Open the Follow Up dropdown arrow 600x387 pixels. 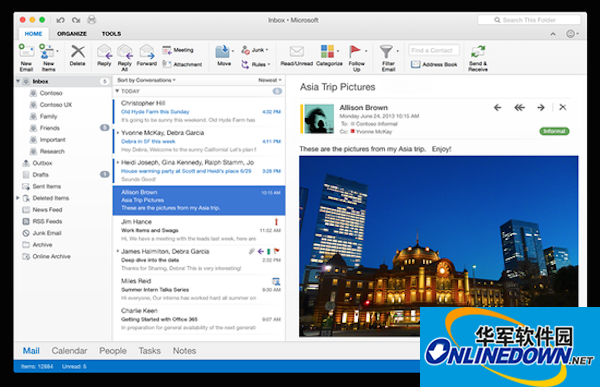pyautogui.click(x=366, y=51)
